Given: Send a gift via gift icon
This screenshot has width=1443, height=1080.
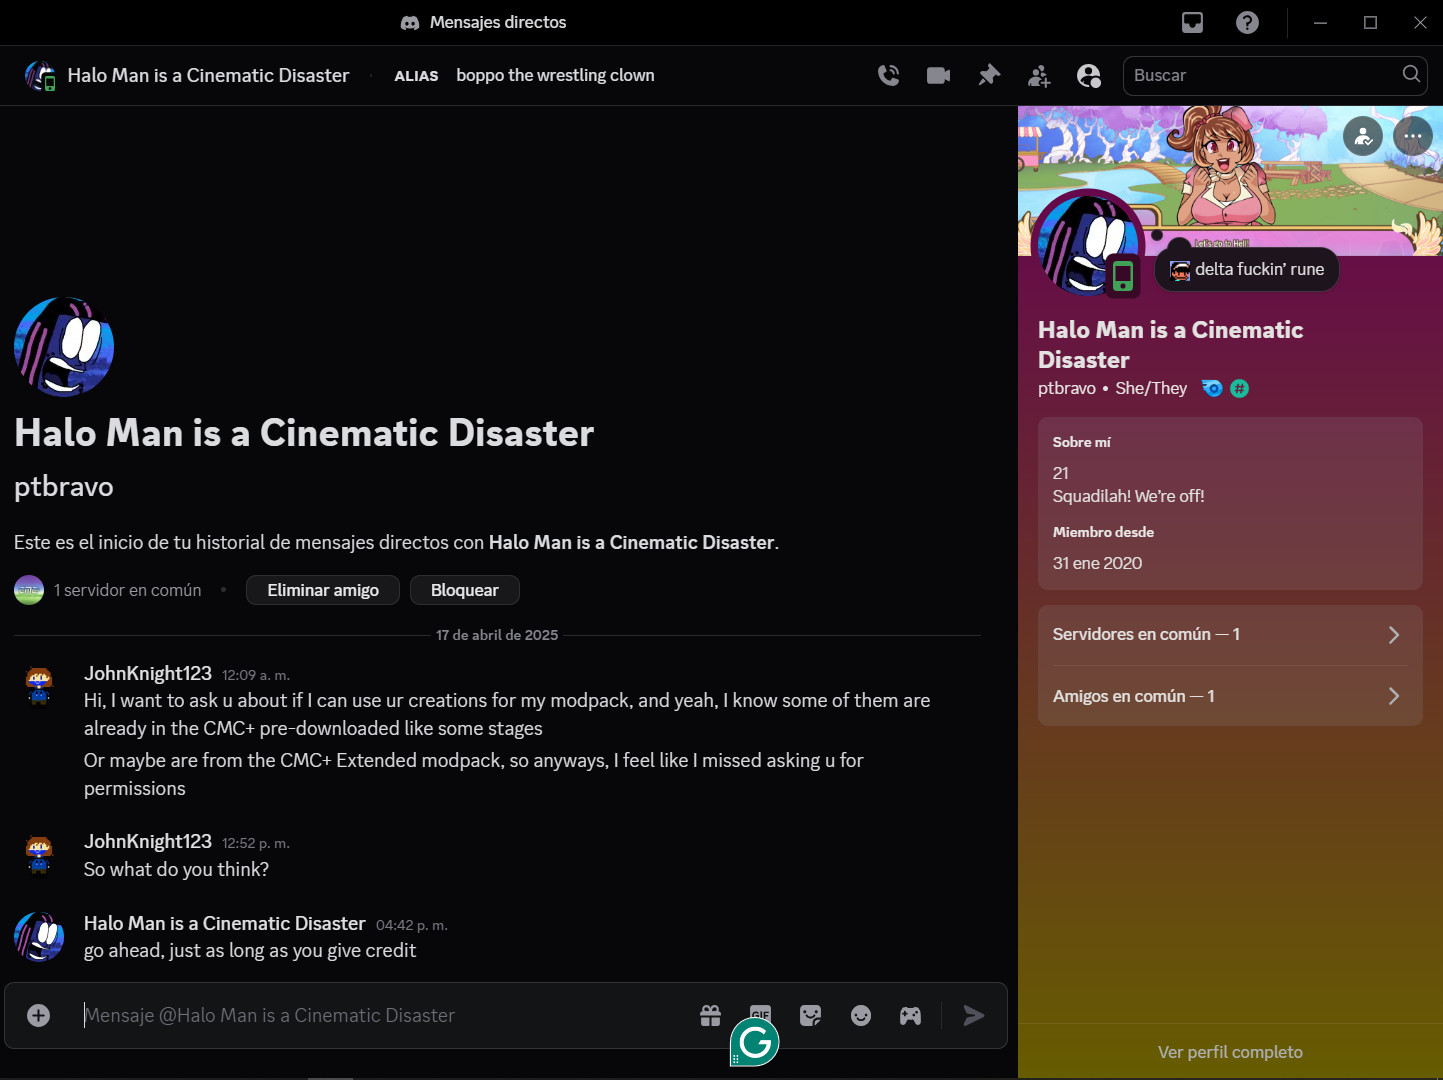Looking at the screenshot, I should (710, 1016).
